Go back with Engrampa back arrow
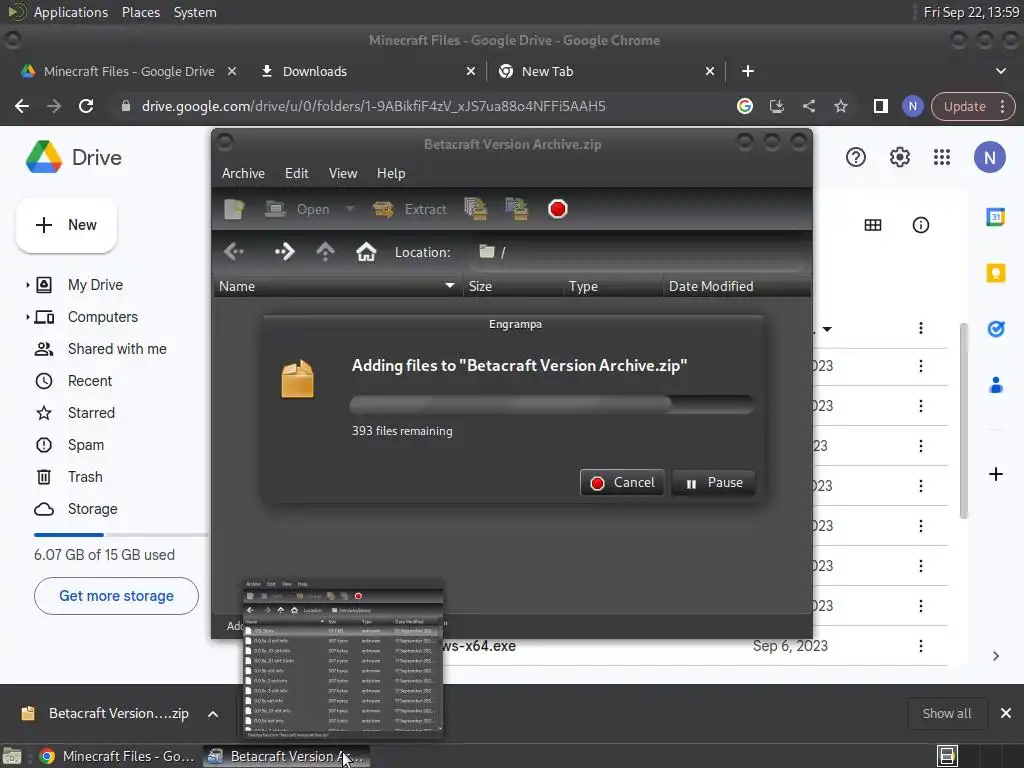This screenshot has height=768, width=1024. coord(234,251)
